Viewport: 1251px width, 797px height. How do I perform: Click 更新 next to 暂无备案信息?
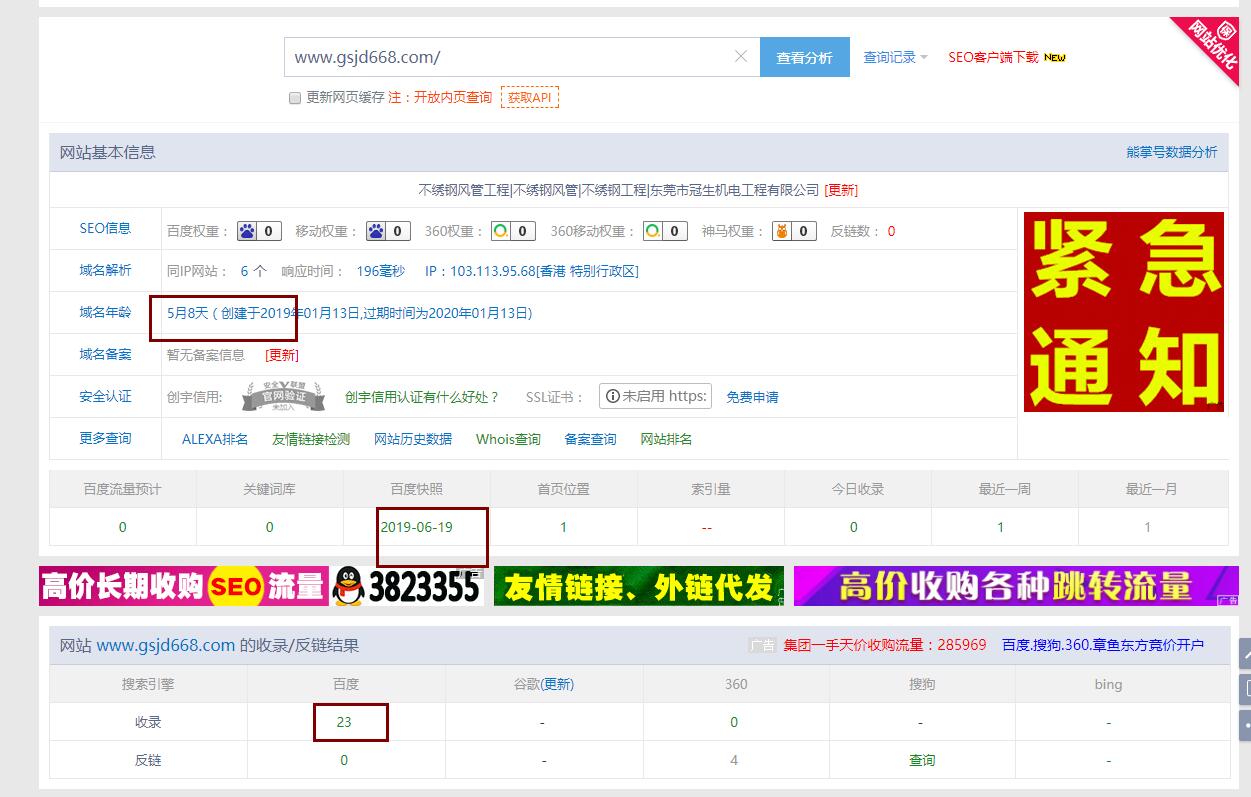pos(282,355)
